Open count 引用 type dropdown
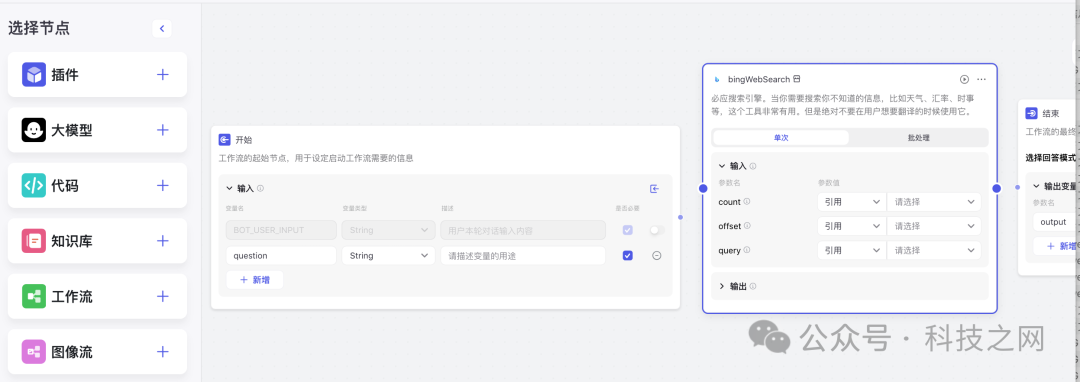 (851, 202)
